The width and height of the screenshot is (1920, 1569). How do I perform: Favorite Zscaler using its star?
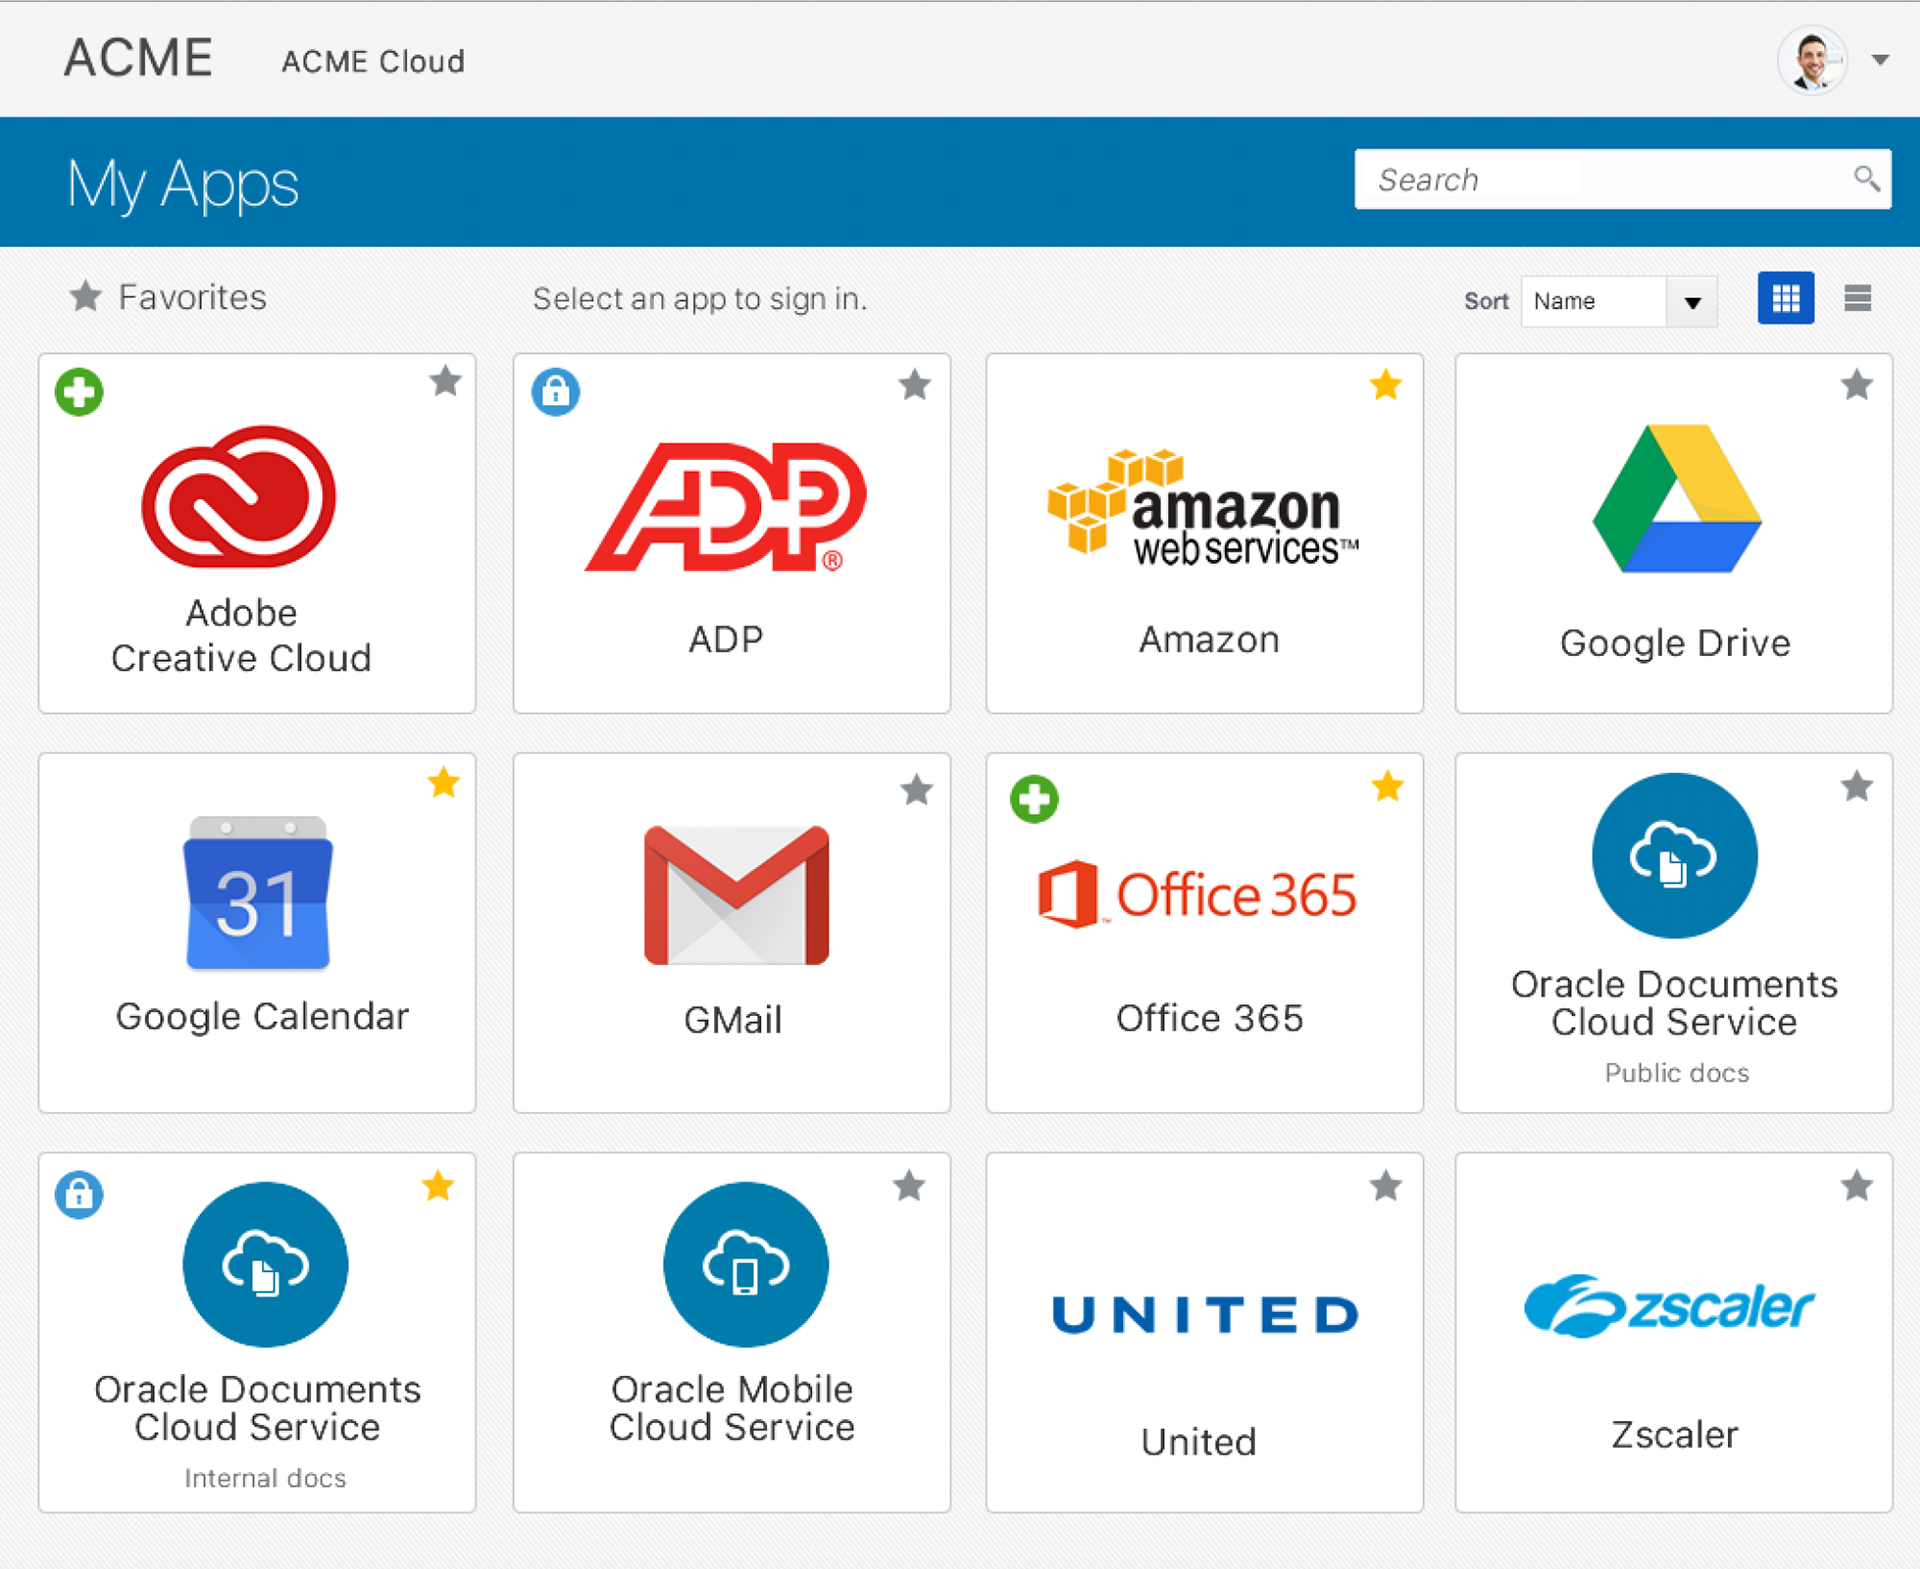pos(1857,1186)
